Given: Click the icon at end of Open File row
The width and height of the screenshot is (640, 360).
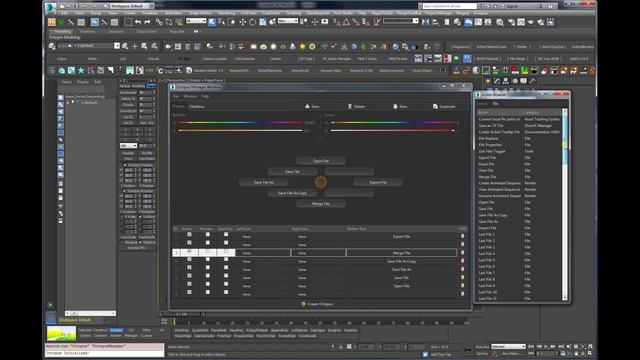Looking at the screenshot, I should click(462, 286).
